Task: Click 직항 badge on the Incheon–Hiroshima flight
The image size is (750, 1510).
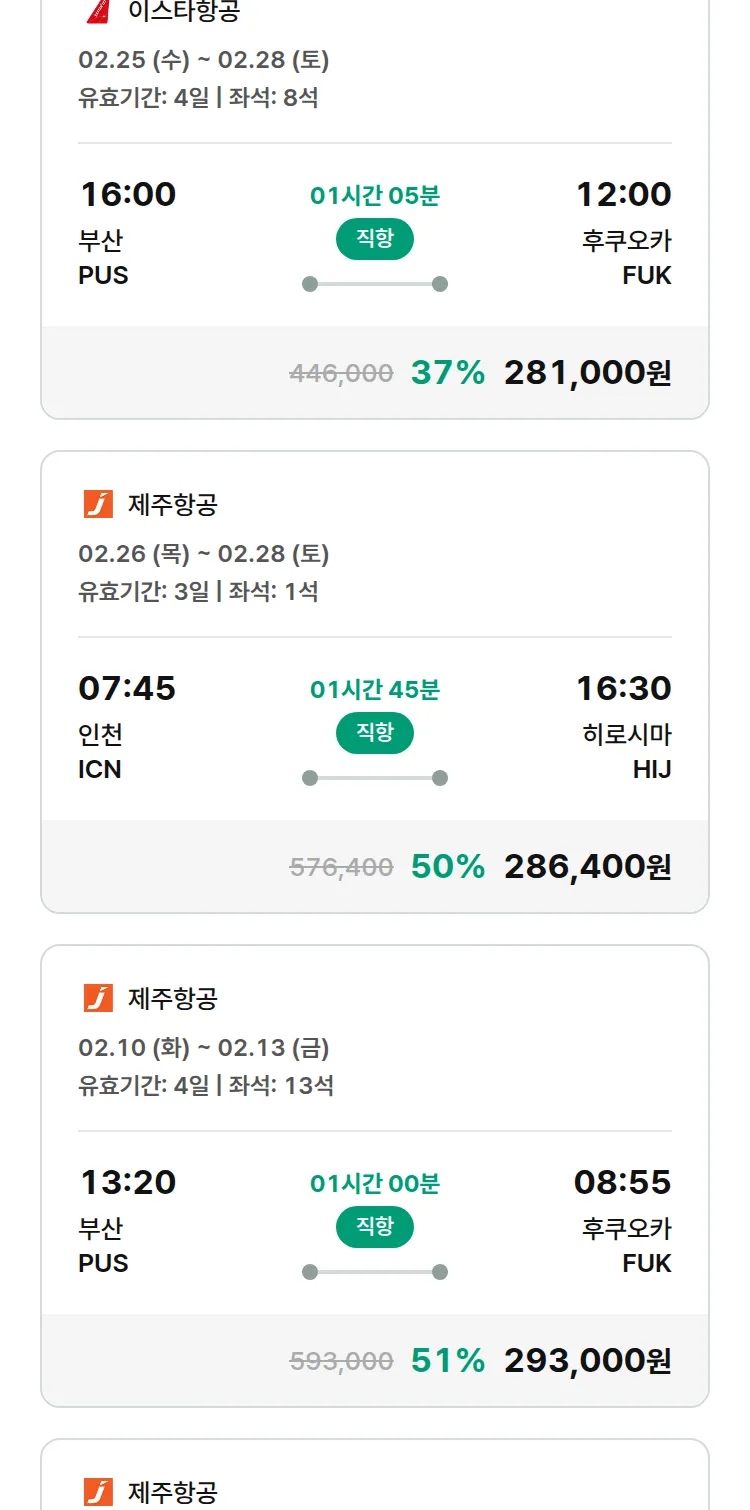Action: click(x=375, y=733)
